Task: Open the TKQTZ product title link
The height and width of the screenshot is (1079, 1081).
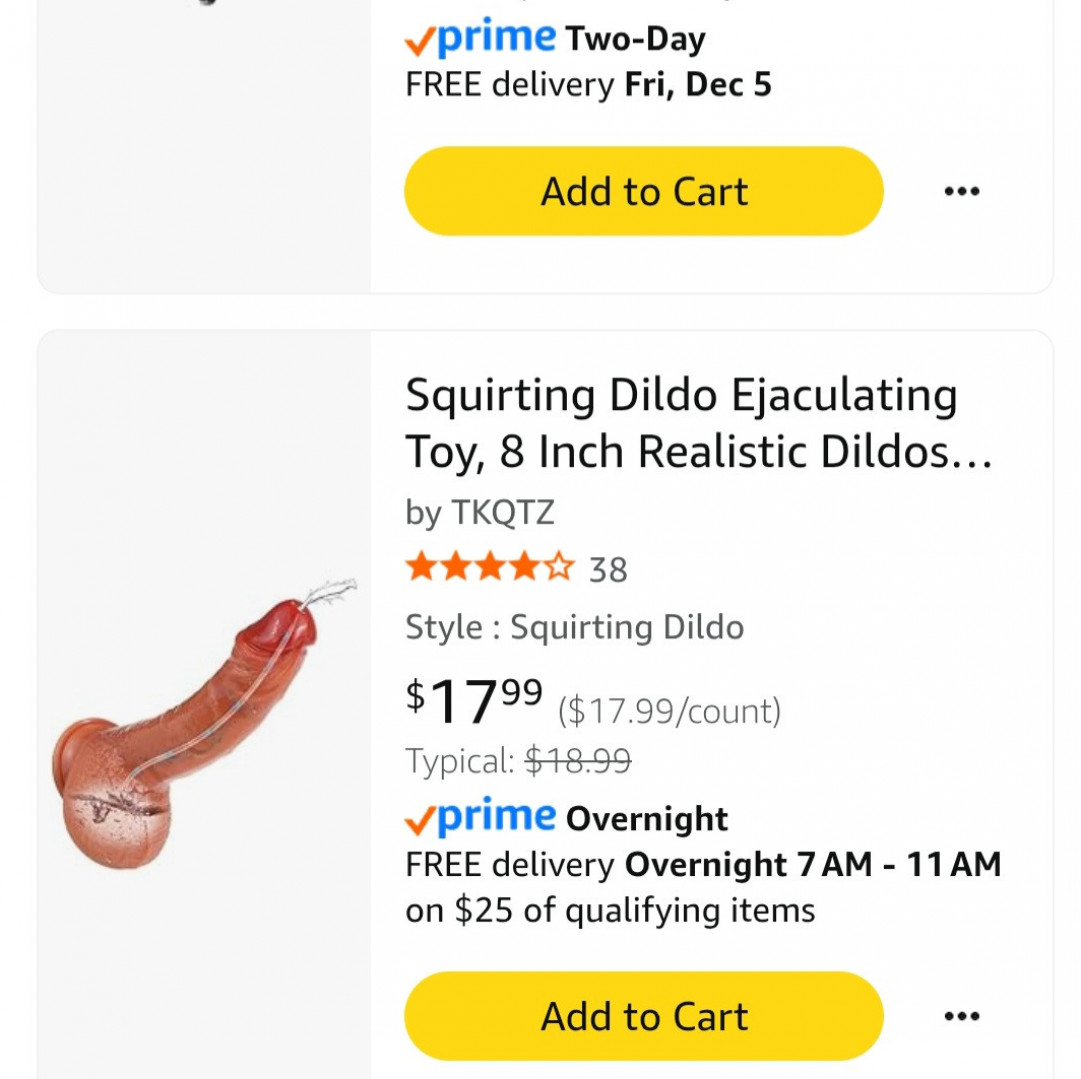Action: (x=680, y=422)
